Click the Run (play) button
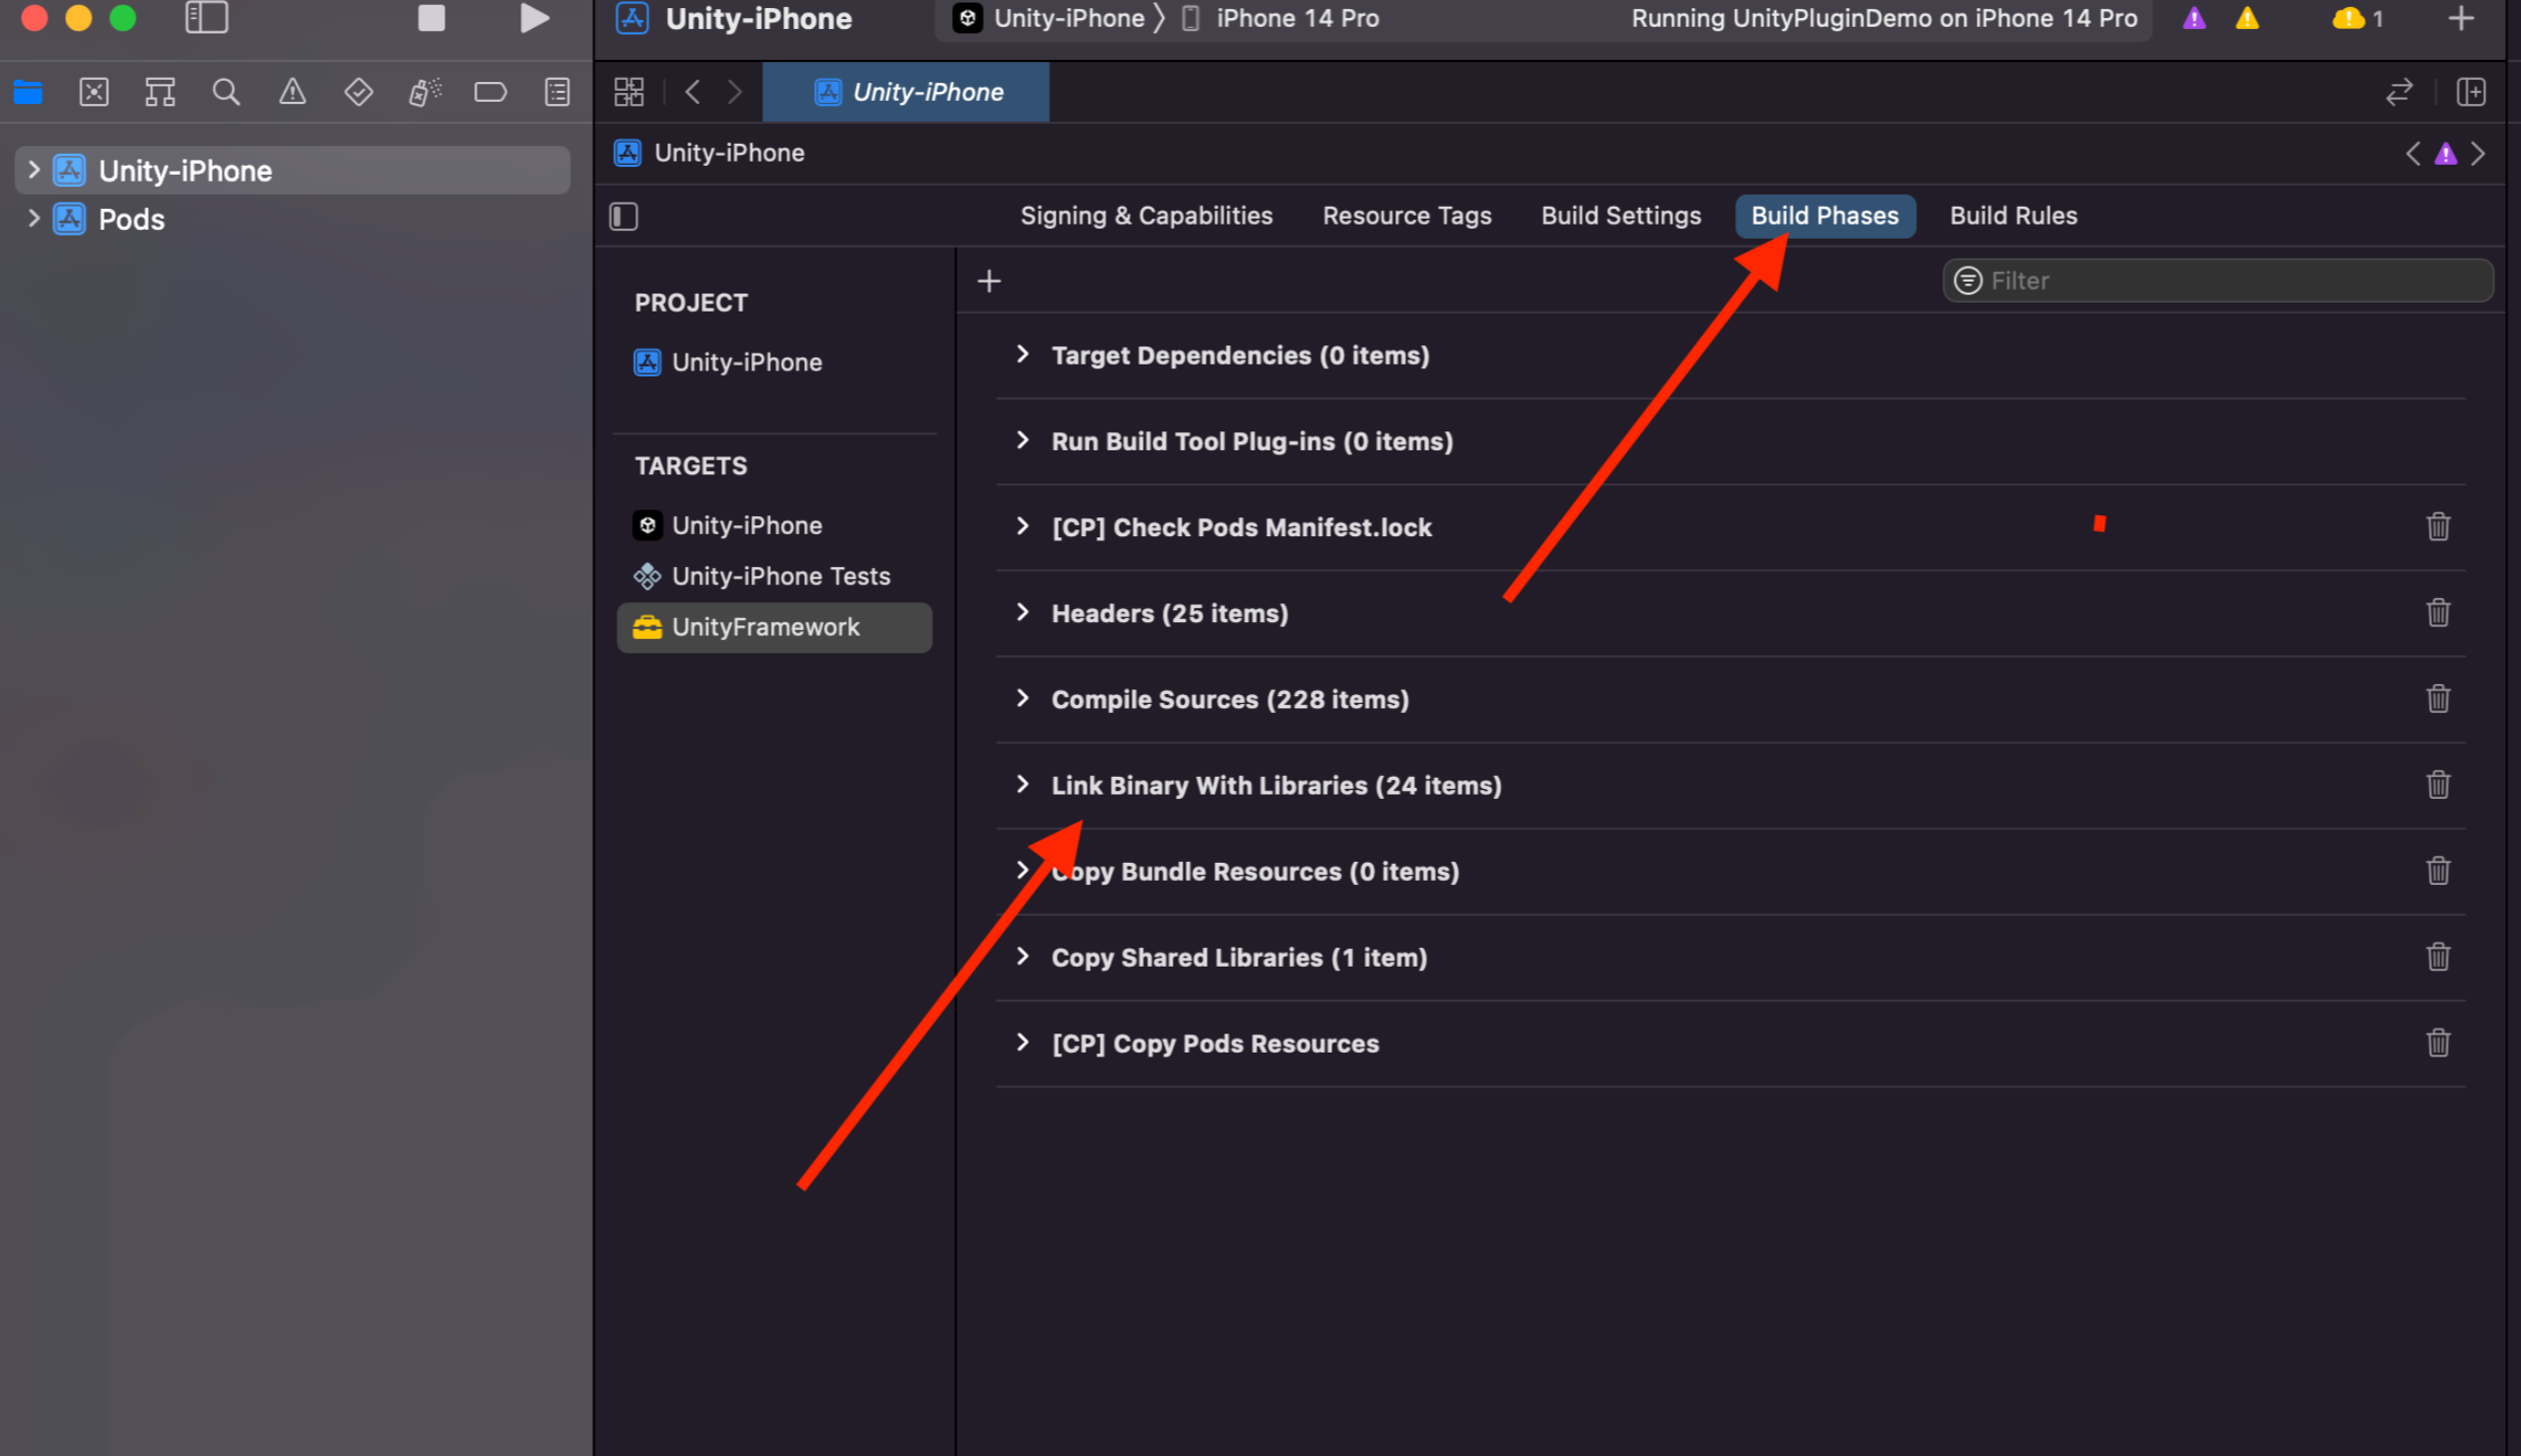The image size is (2521, 1456). 534,18
